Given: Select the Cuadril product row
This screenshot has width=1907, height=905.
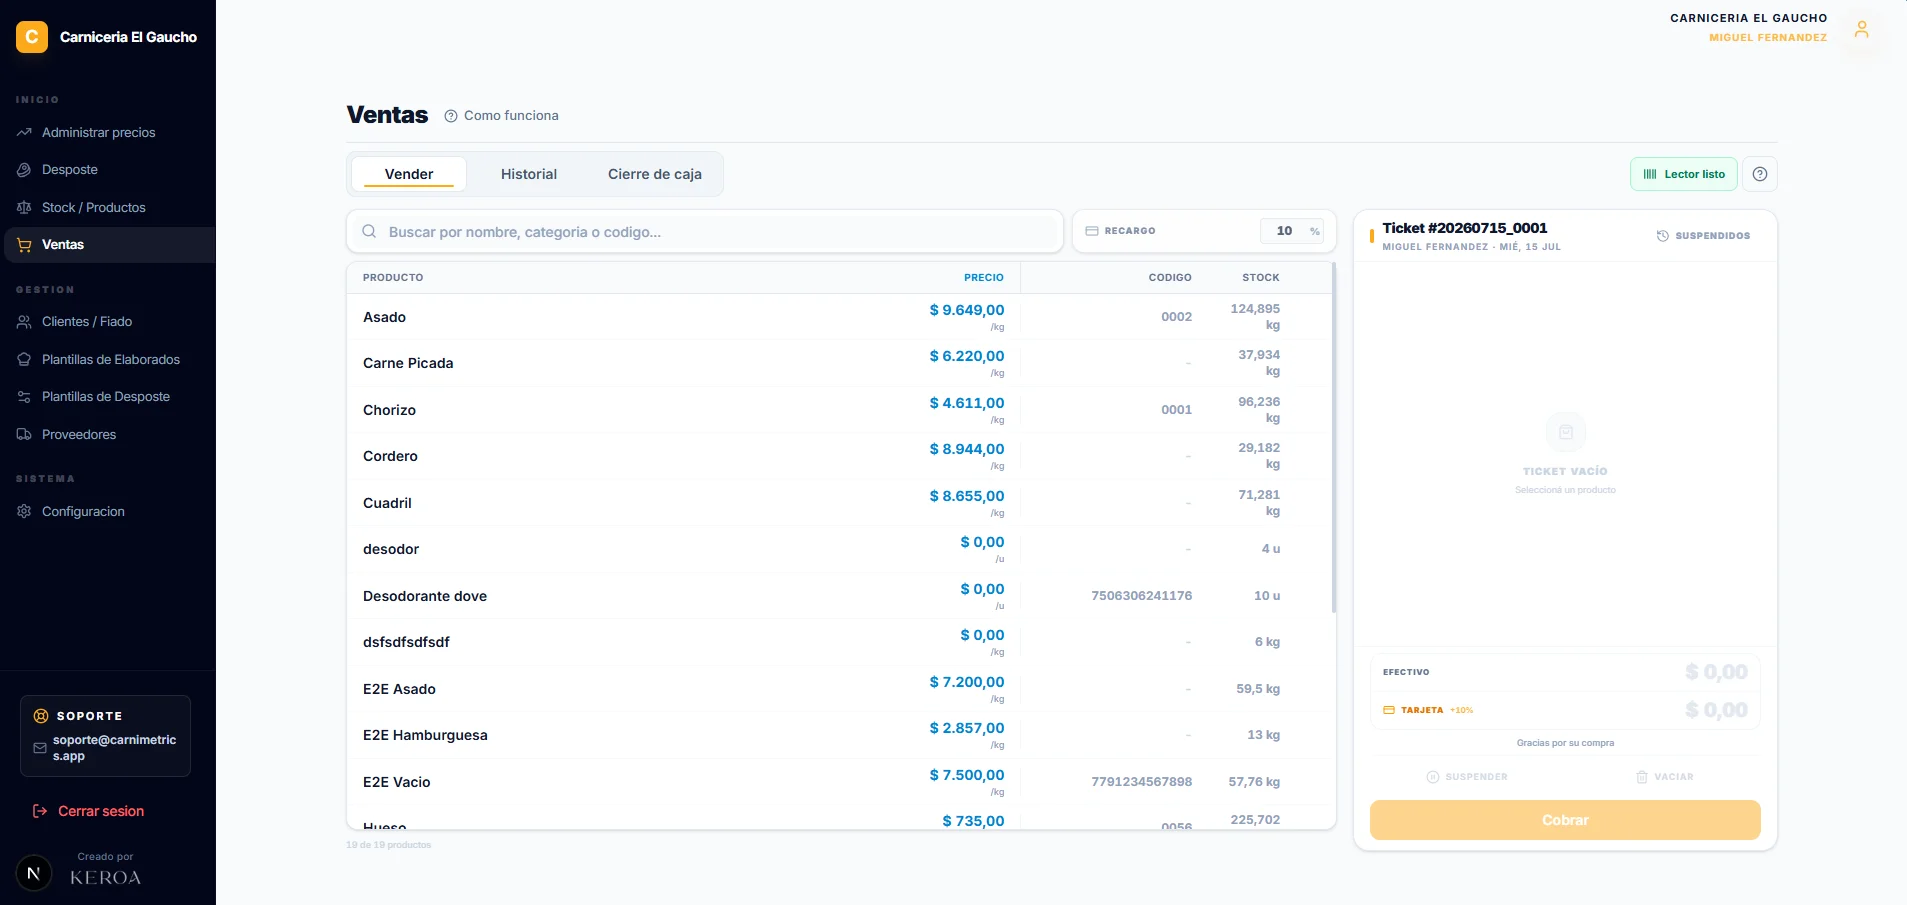Looking at the screenshot, I should 839,503.
